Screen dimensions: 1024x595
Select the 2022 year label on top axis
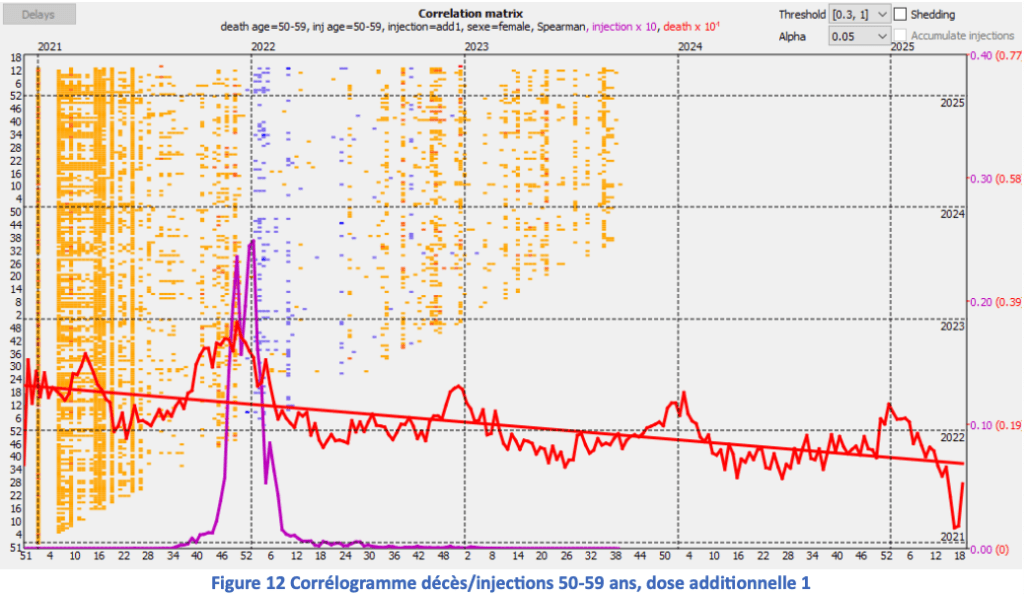point(264,47)
